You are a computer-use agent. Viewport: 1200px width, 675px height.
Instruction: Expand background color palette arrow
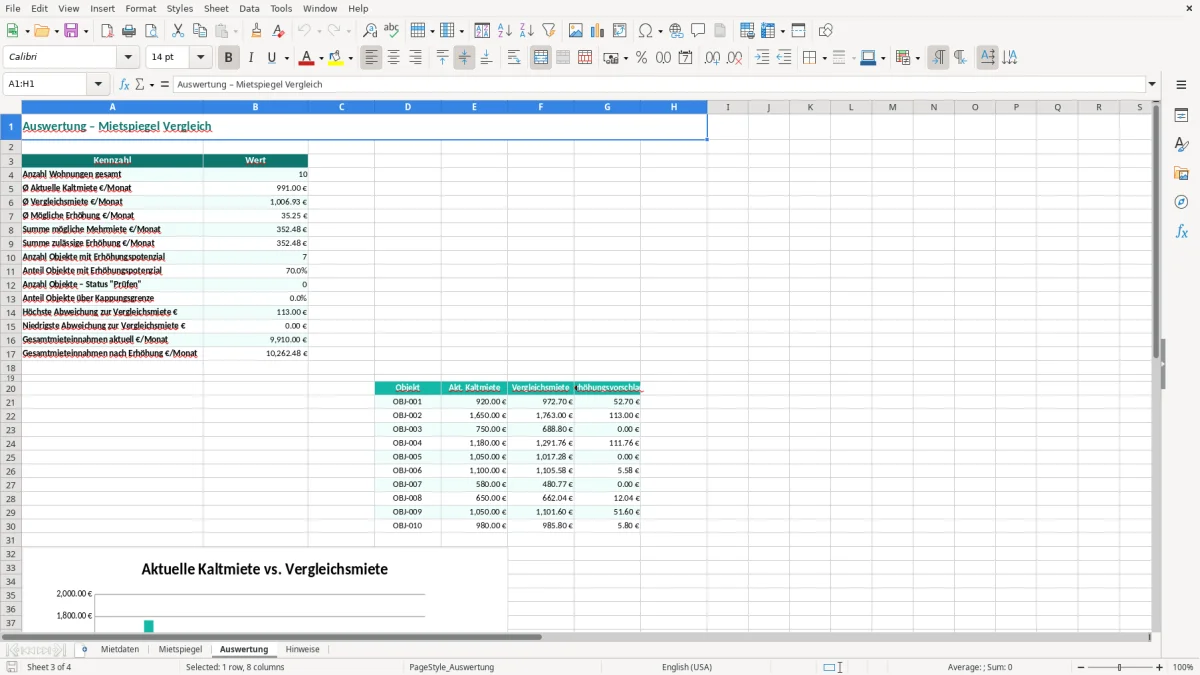[350, 58]
